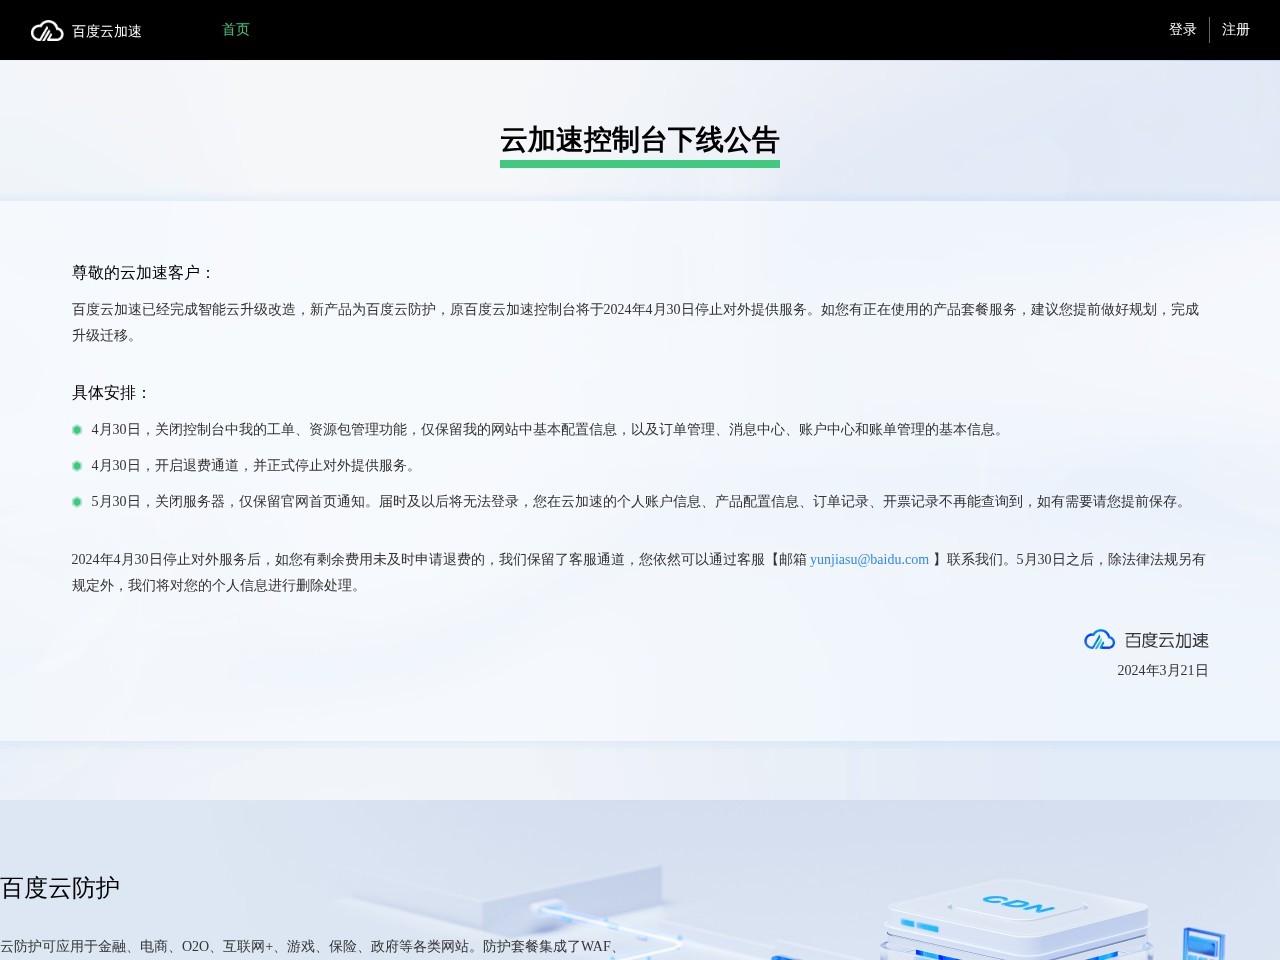Click the green bullet beside 开启退费通道 item
This screenshot has width=1280, height=960.
pos(77,465)
